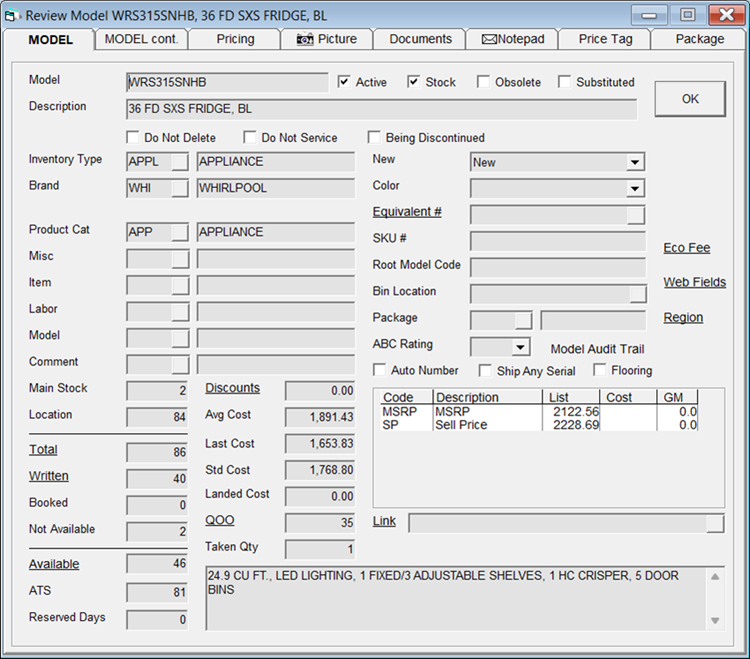Expand the ABC Rating dropdown
The height and width of the screenshot is (659, 750).
pyautogui.click(x=520, y=347)
